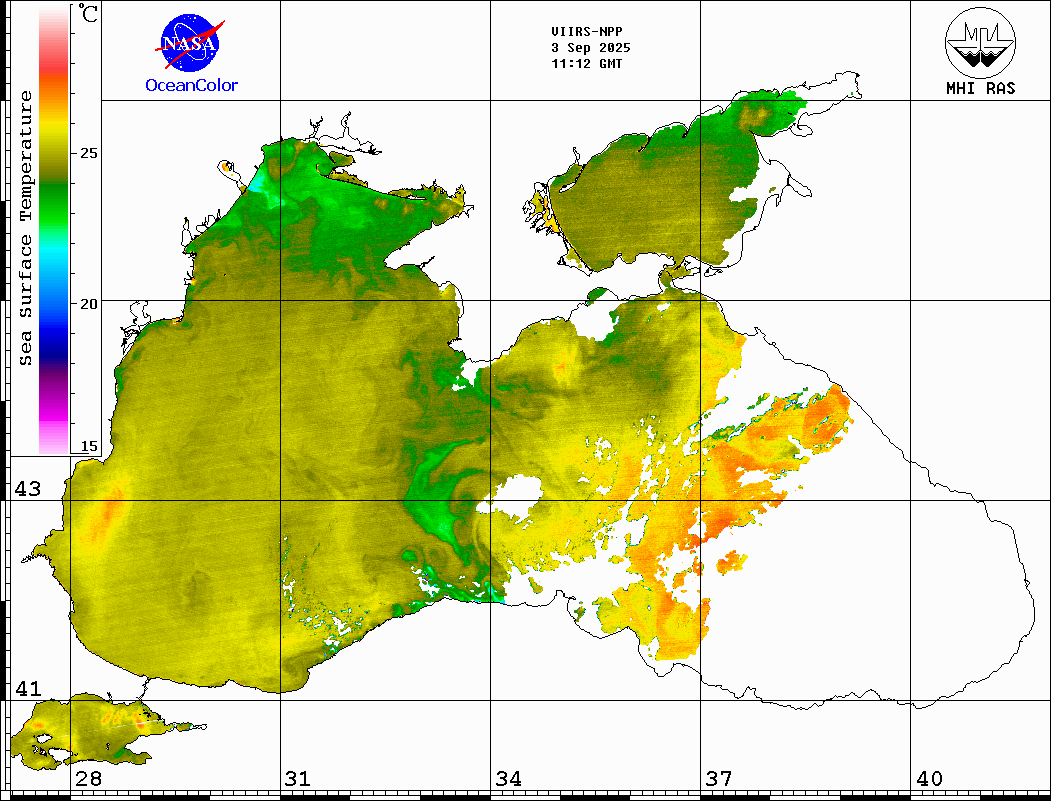Click the 25 degree scale tick label
The width and height of the screenshot is (1051, 801).
tap(89, 153)
